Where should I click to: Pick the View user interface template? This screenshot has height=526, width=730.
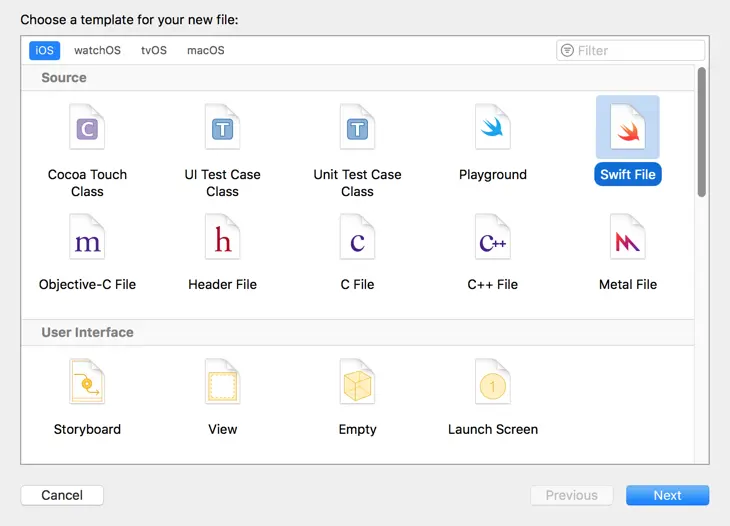tap(222, 384)
